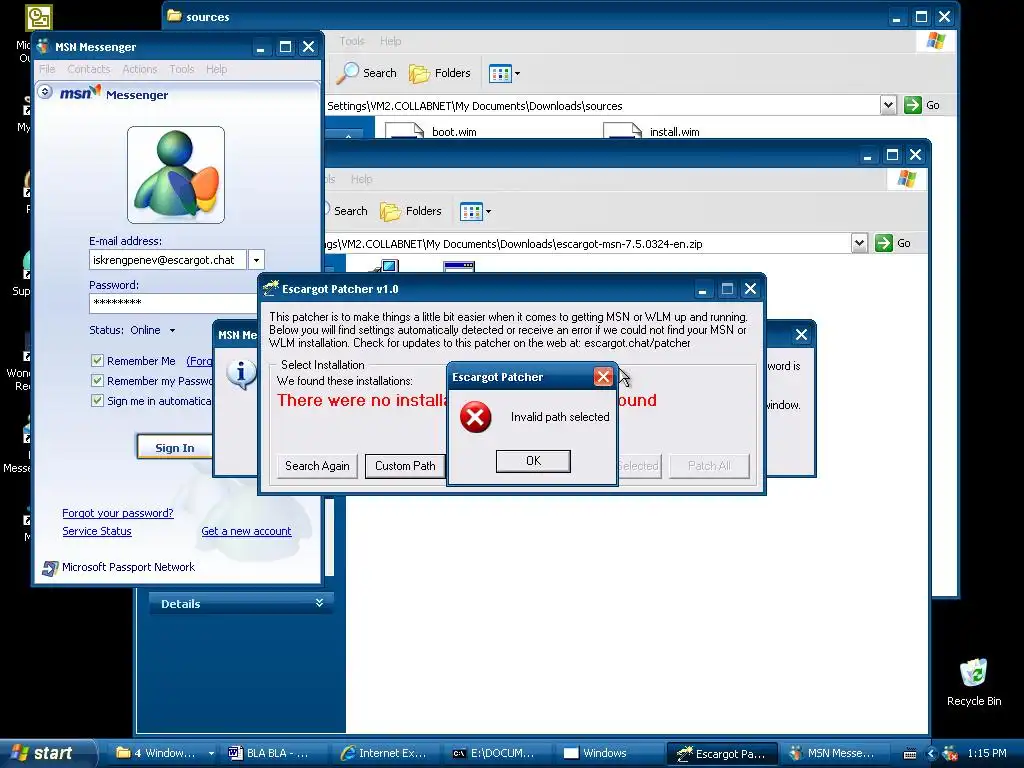Close the Escargot Patcher error dialog
The width and height of the screenshot is (1024, 768).
(603, 377)
